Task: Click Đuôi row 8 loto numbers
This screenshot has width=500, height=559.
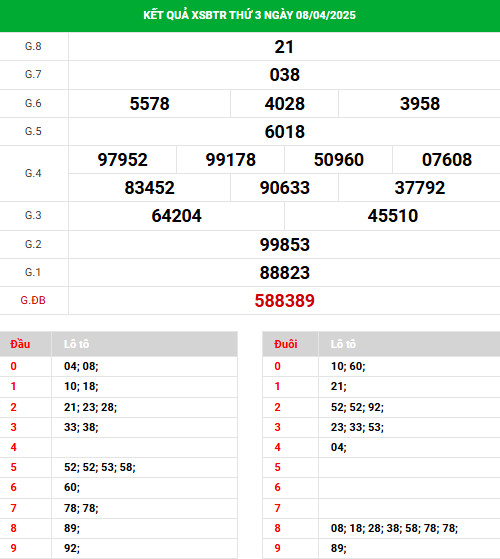Action: (394, 528)
